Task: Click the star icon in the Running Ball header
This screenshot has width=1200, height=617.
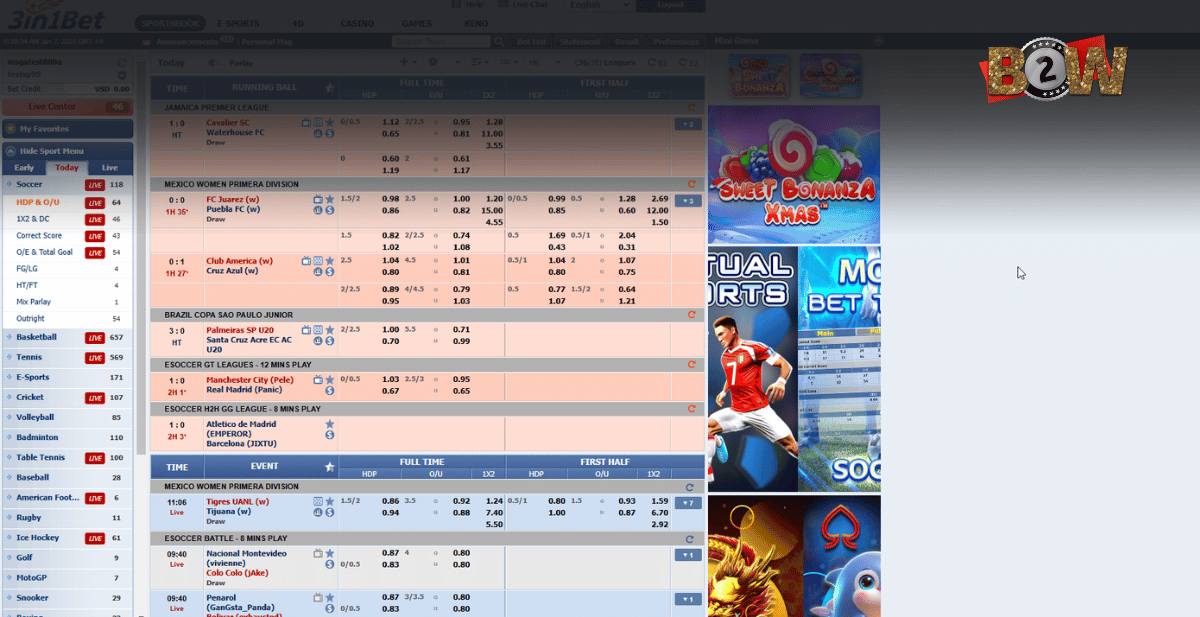Action: click(330, 85)
